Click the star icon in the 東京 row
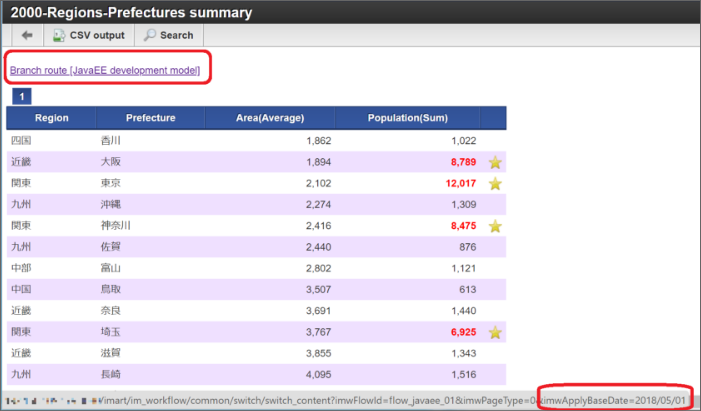 click(x=494, y=183)
